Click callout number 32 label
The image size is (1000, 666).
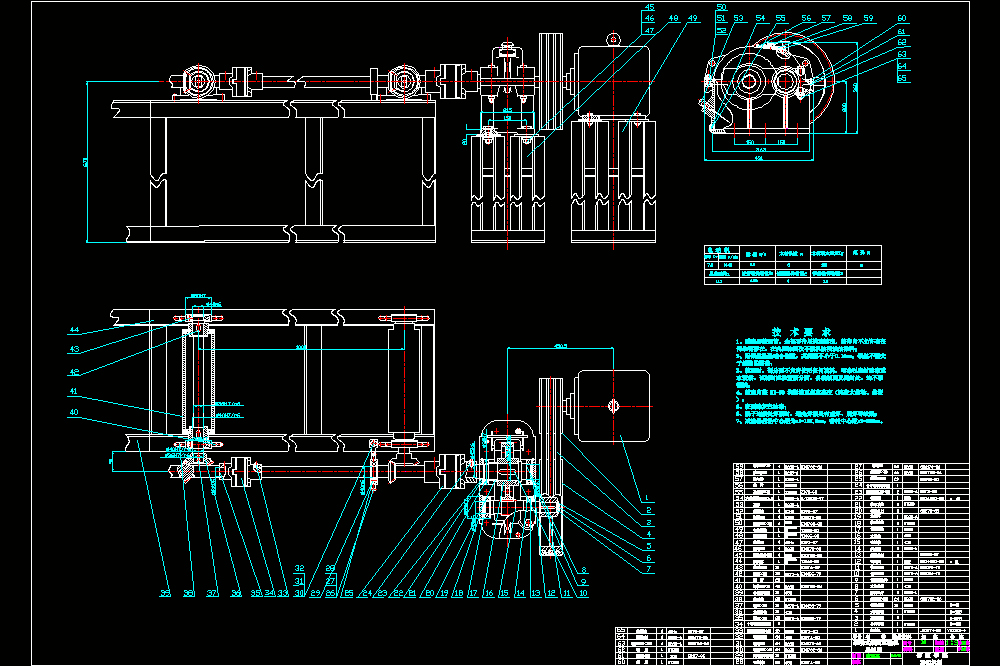point(299,568)
